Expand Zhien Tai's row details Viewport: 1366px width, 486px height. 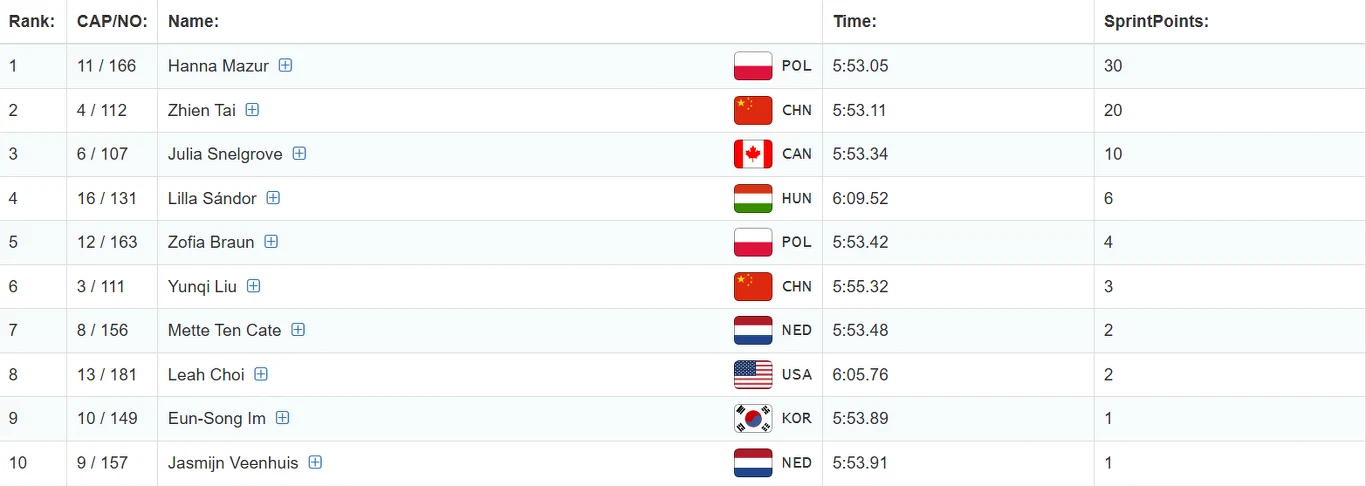tap(252, 109)
